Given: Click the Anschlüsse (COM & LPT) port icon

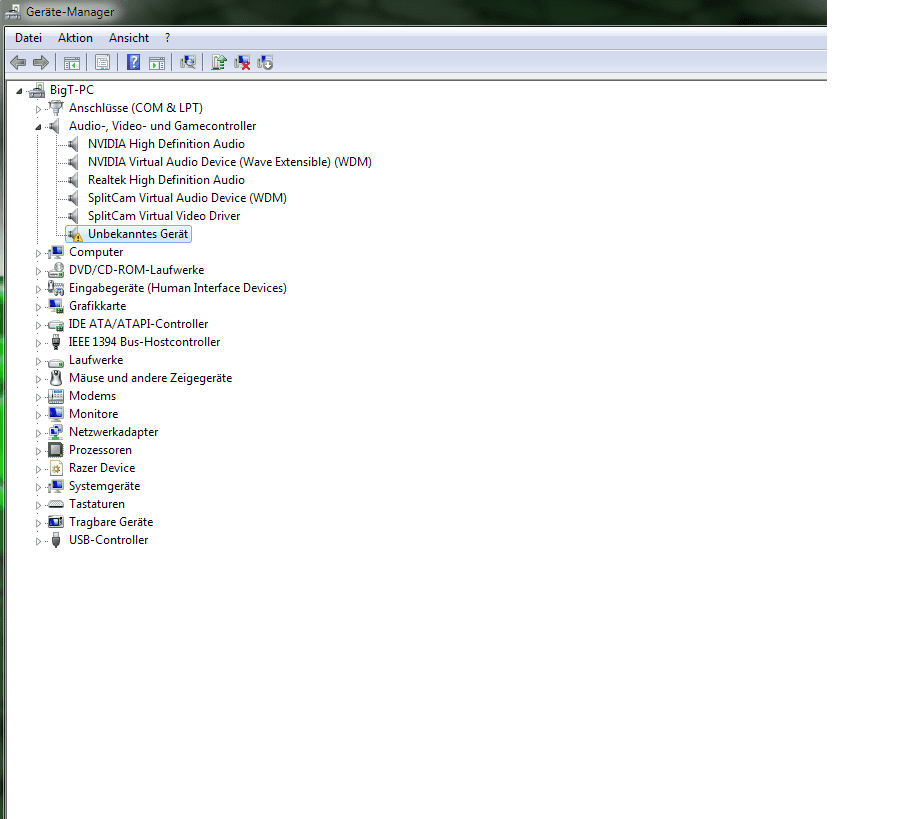Looking at the screenshot, I should [56, 108].
